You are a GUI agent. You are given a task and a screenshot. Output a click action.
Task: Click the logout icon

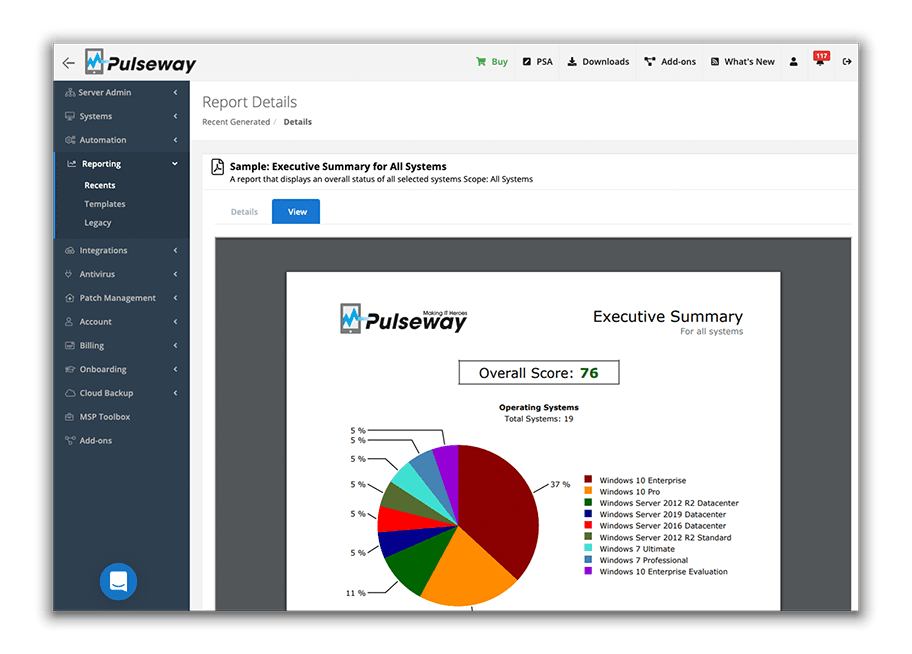(x=847, y=62)
